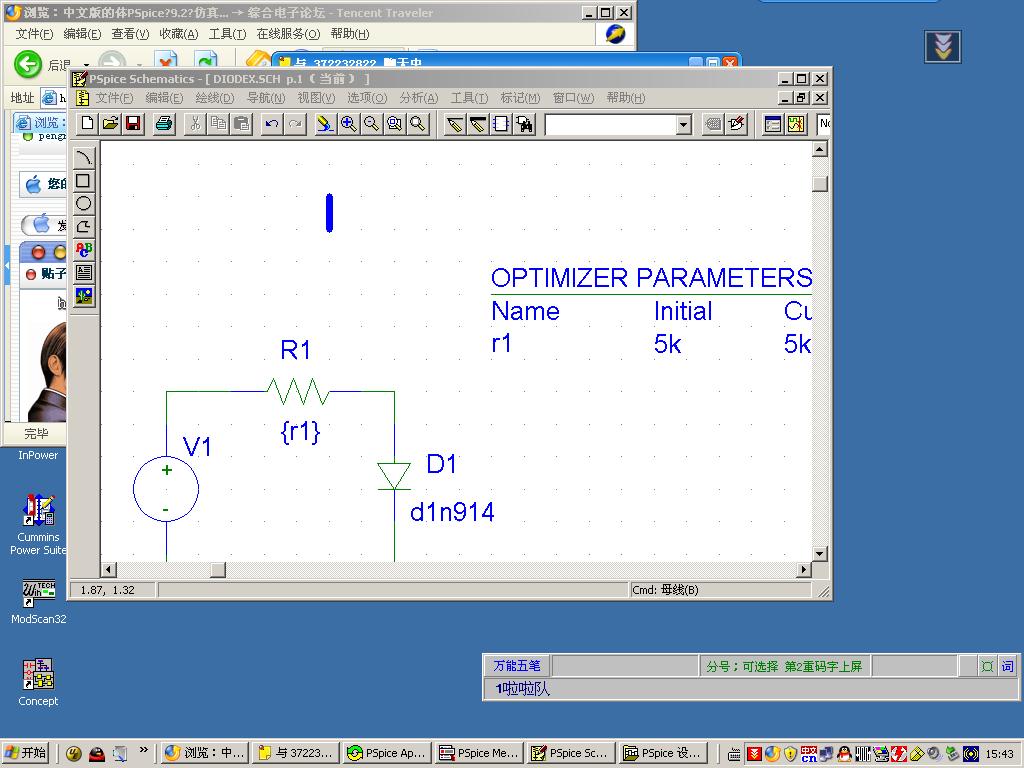The height and width of the screenshot is (768, 1024).
Task: Click the New schematic file icon
Action: [x=88, y=123]
